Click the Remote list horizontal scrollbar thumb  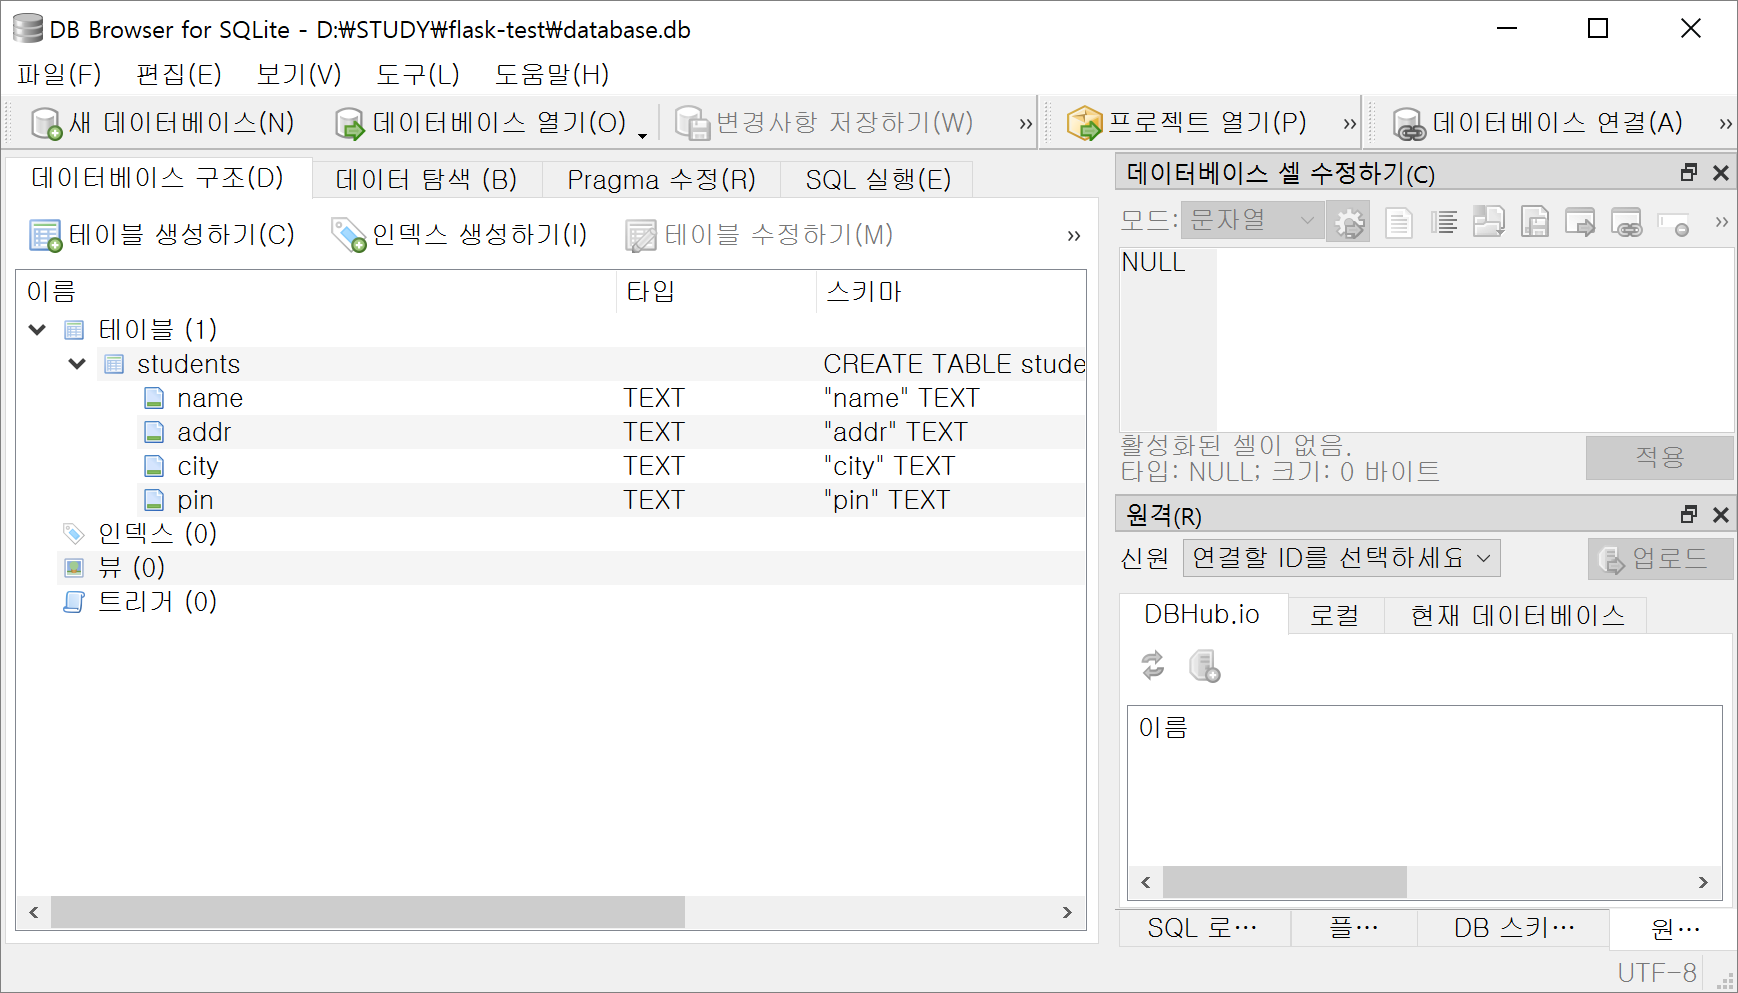pos(1285,882)
